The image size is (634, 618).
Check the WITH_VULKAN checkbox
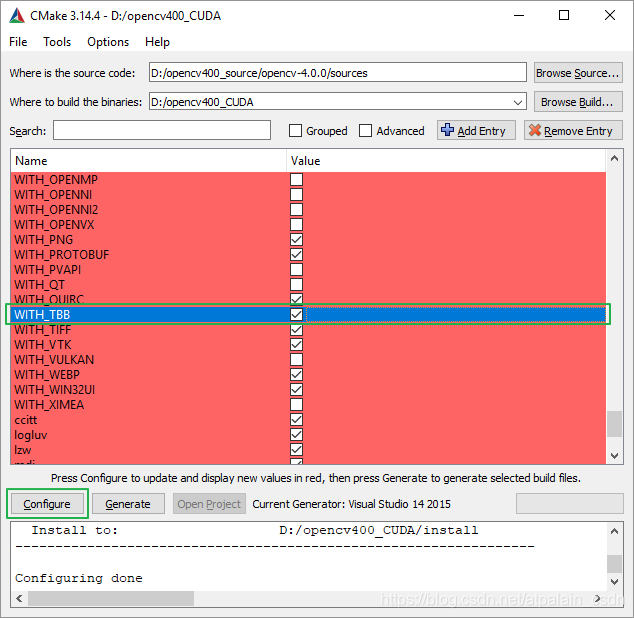coord(296,360)
